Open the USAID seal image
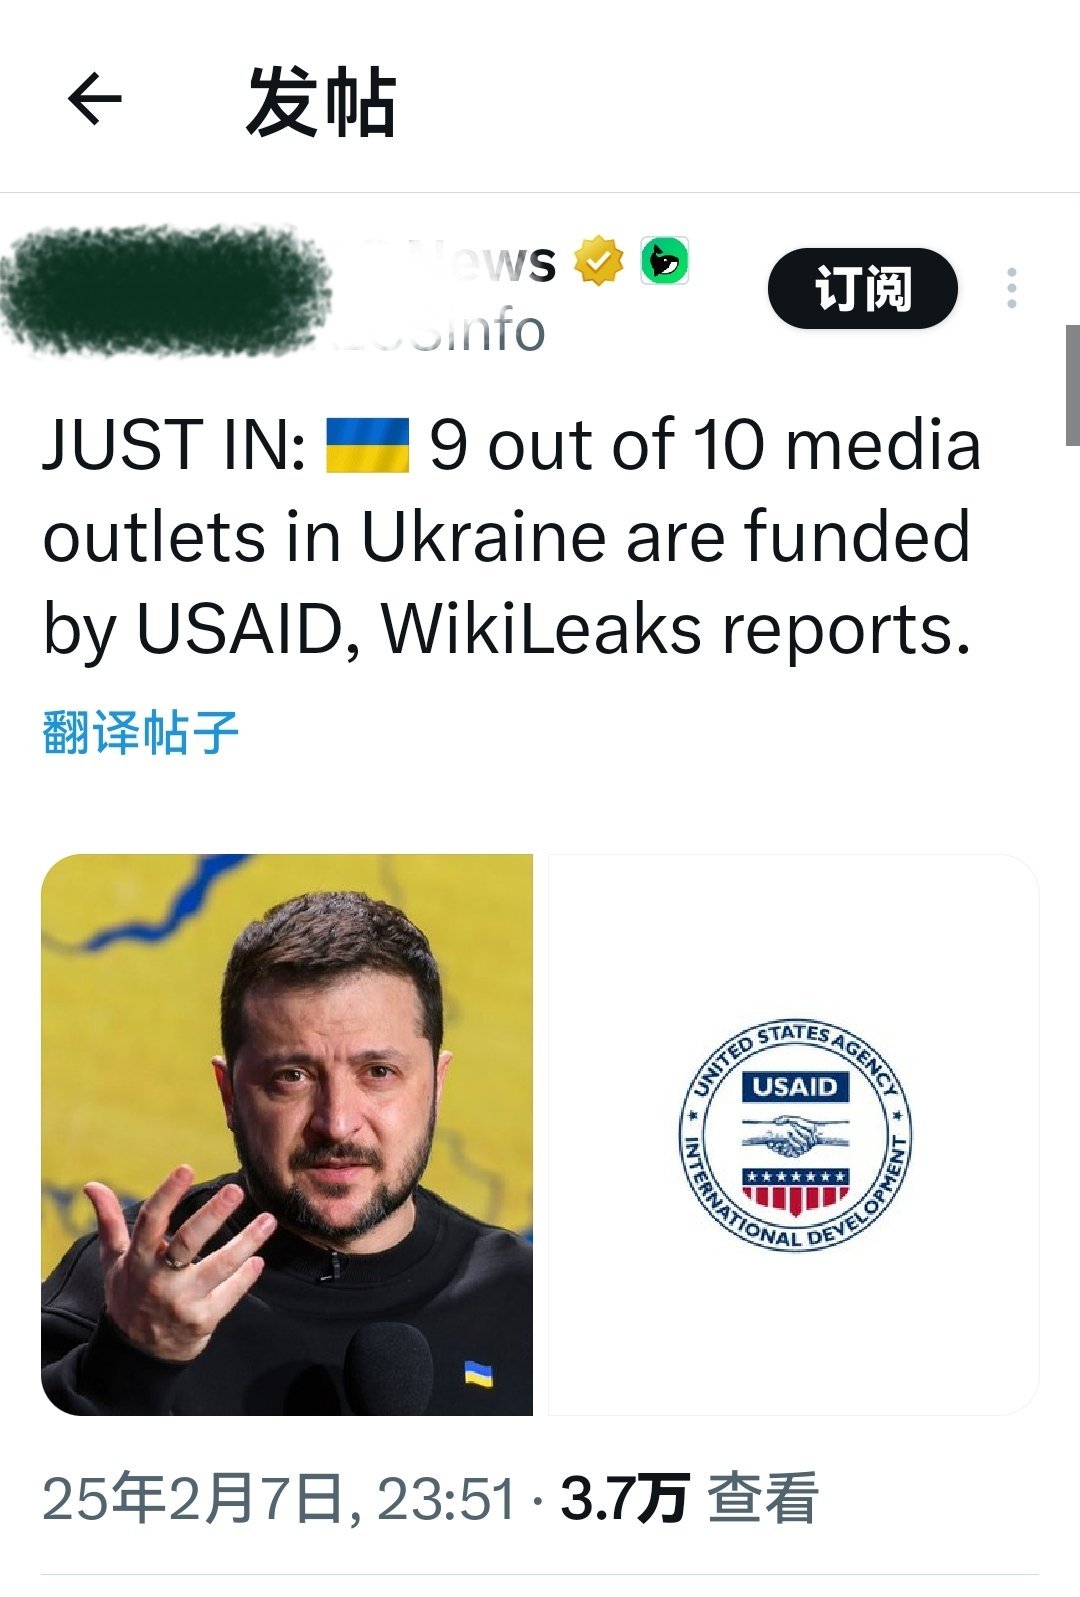This screenshot has height=1597, width=1080. pos(794,1134)
